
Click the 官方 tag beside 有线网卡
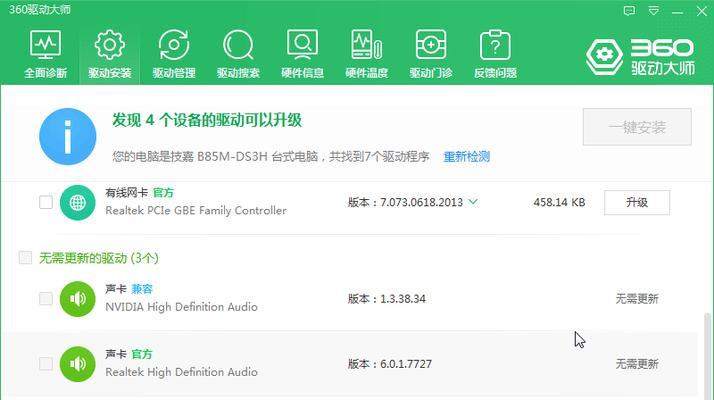163,193
